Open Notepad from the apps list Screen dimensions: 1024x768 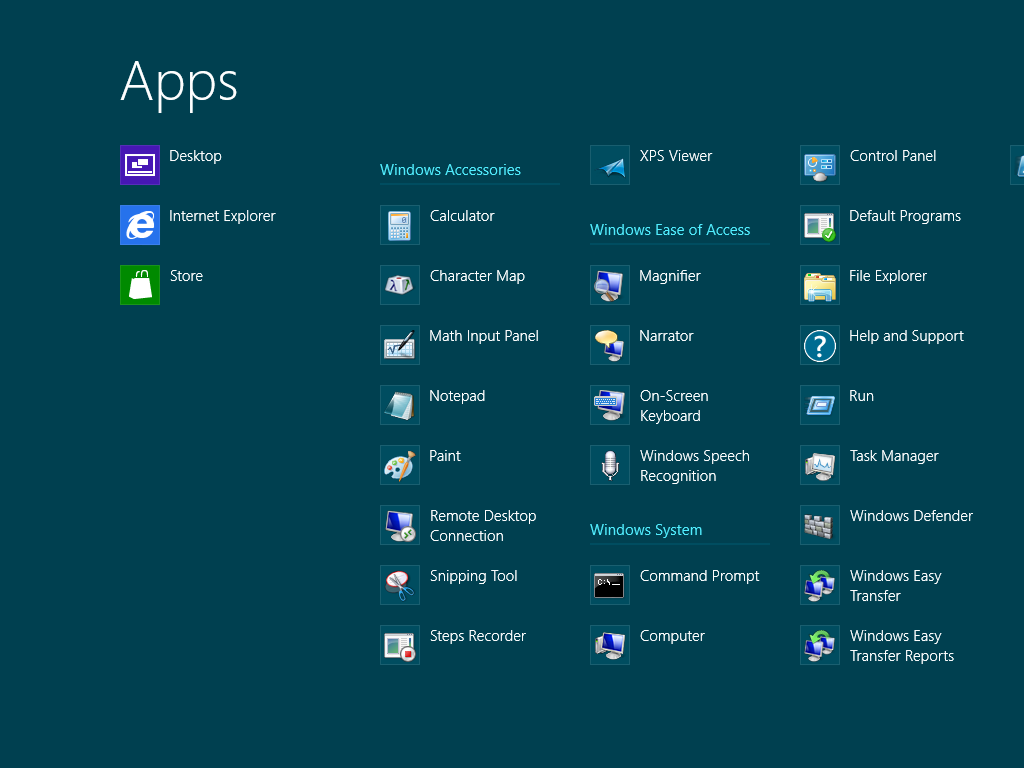(x=457, y=396)
